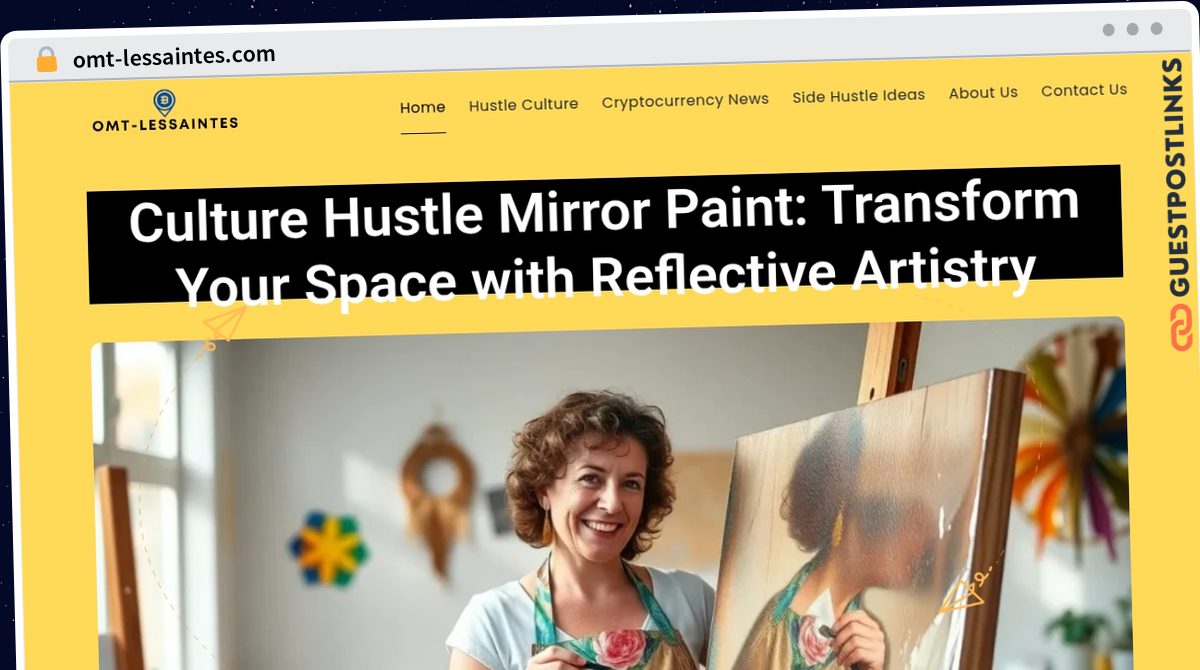The image size is (1200, 670).
Task: Click the OMT-LESSAINTES site name text
Action: (x=165, y=125)
